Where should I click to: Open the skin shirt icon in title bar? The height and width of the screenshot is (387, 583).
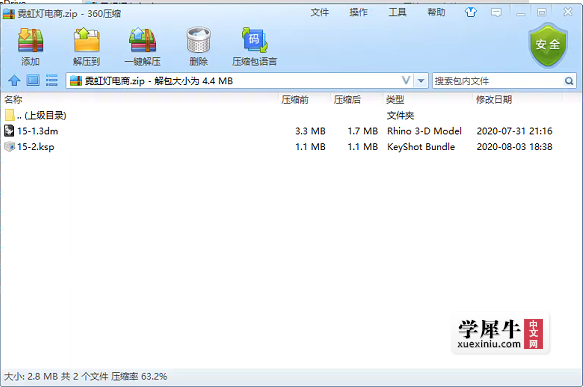point(471,12)
